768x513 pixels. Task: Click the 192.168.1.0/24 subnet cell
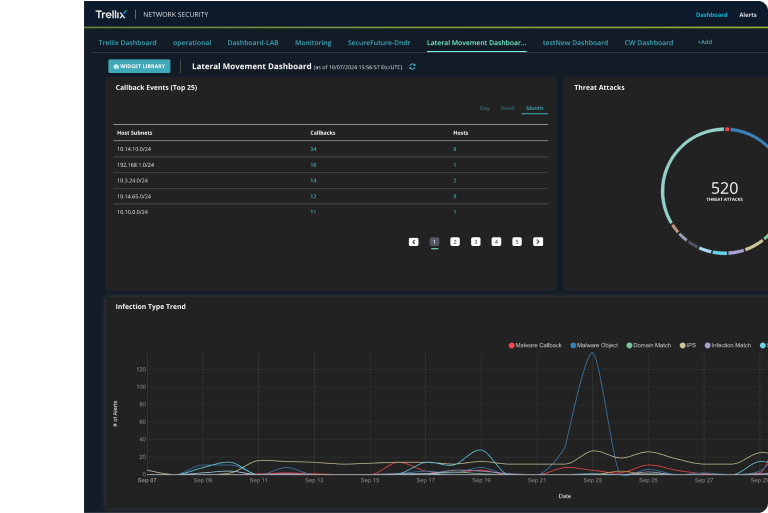tap(135, 165)
